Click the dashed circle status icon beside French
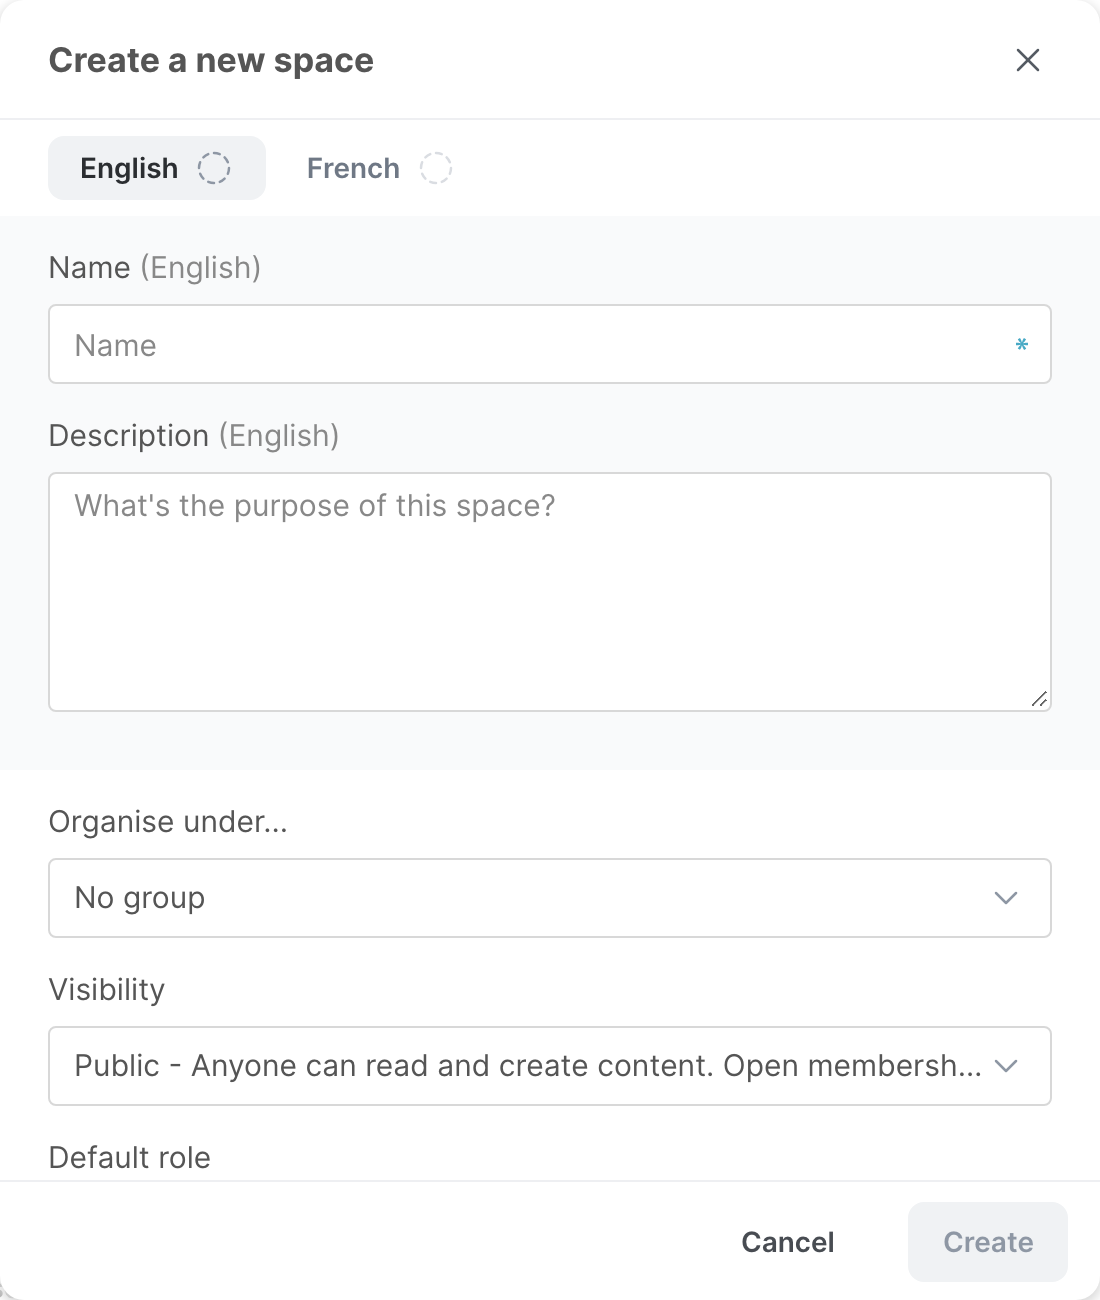Image resolution: width=1100 pixels, height=1300 pixels. point(436,168)
